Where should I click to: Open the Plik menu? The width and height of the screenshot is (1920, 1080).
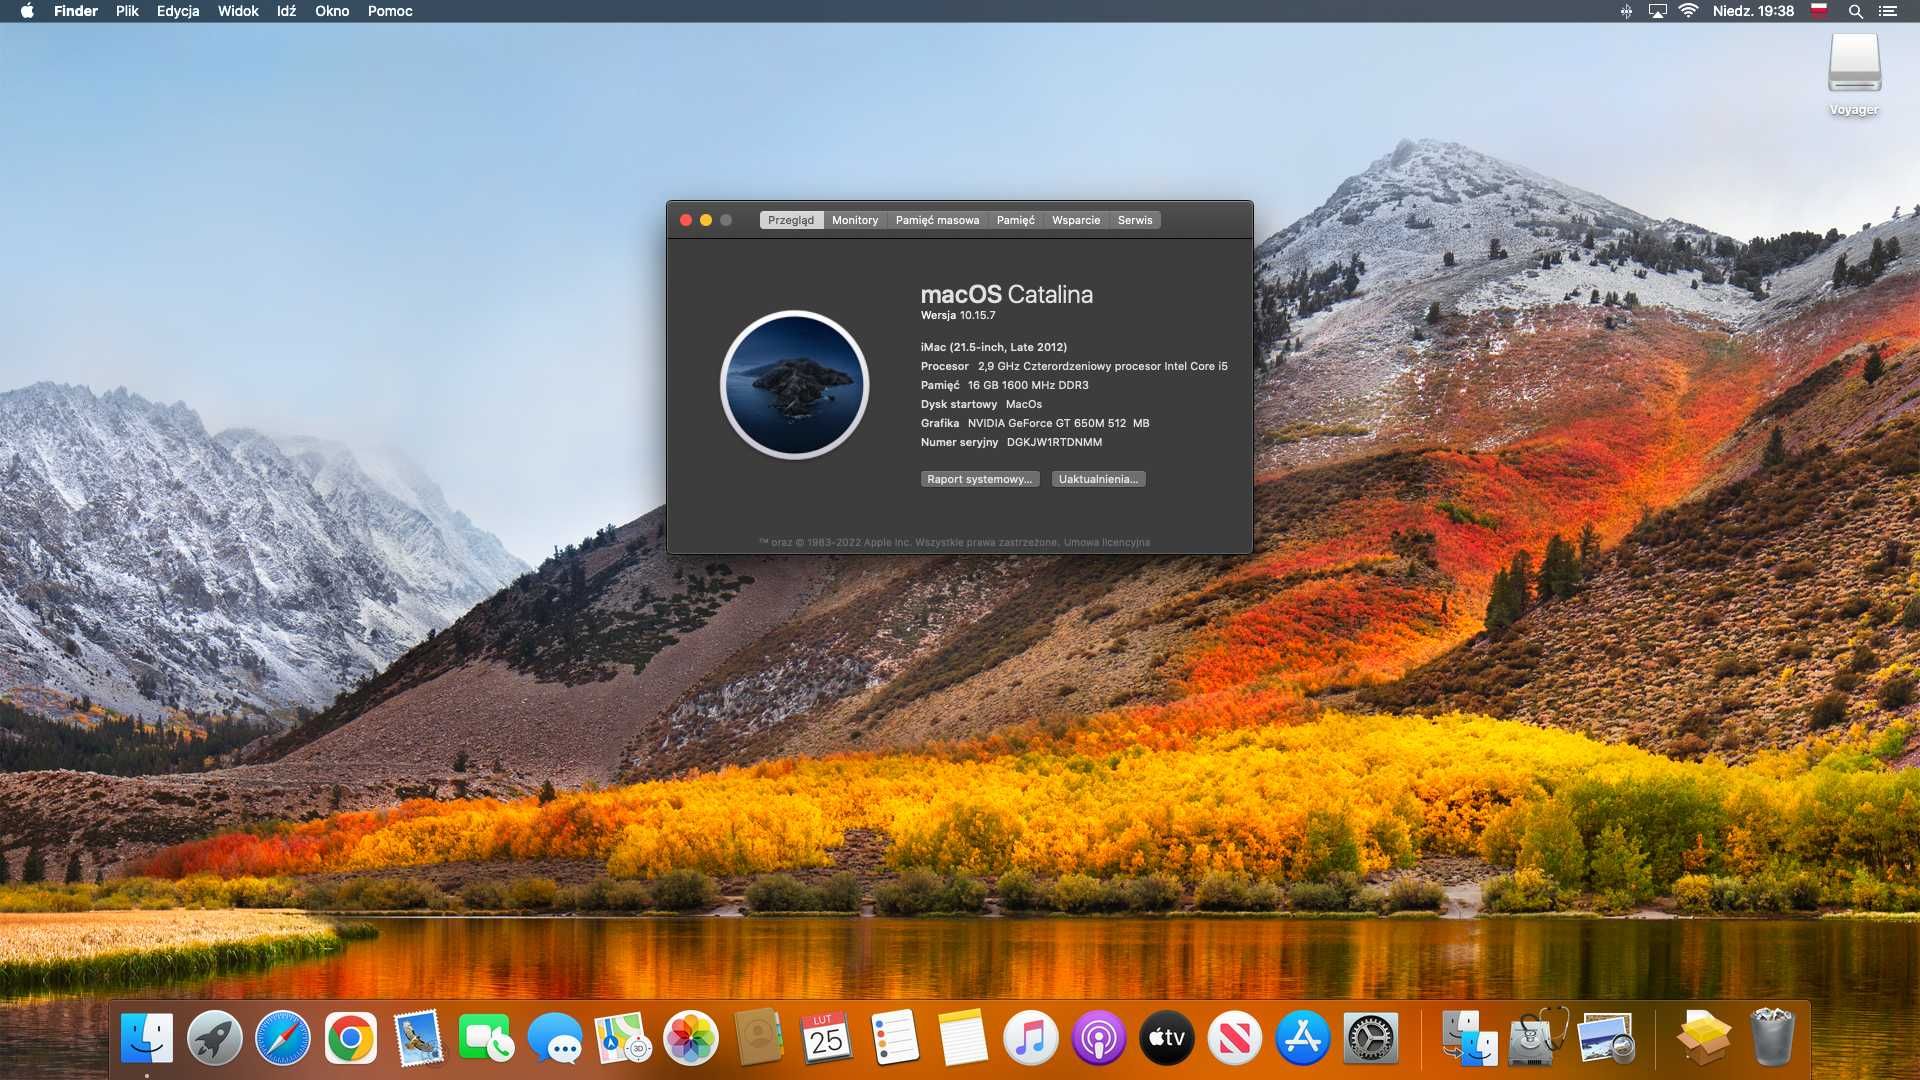click(127, 11)
